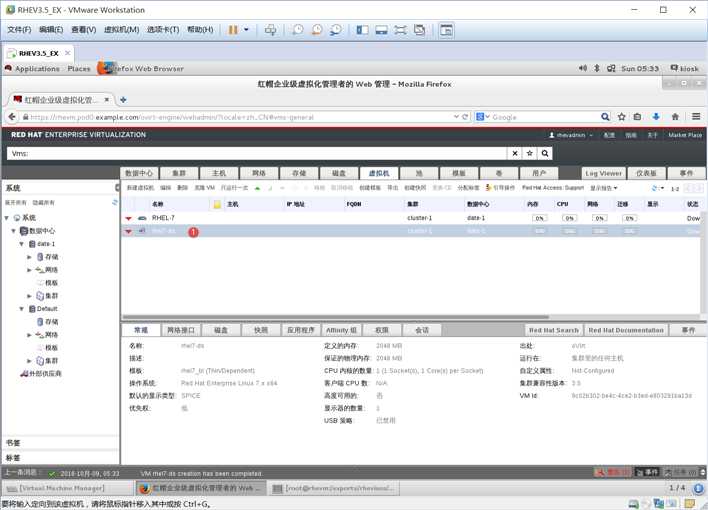Reload the page with refresh icon

tap(465, 117)
